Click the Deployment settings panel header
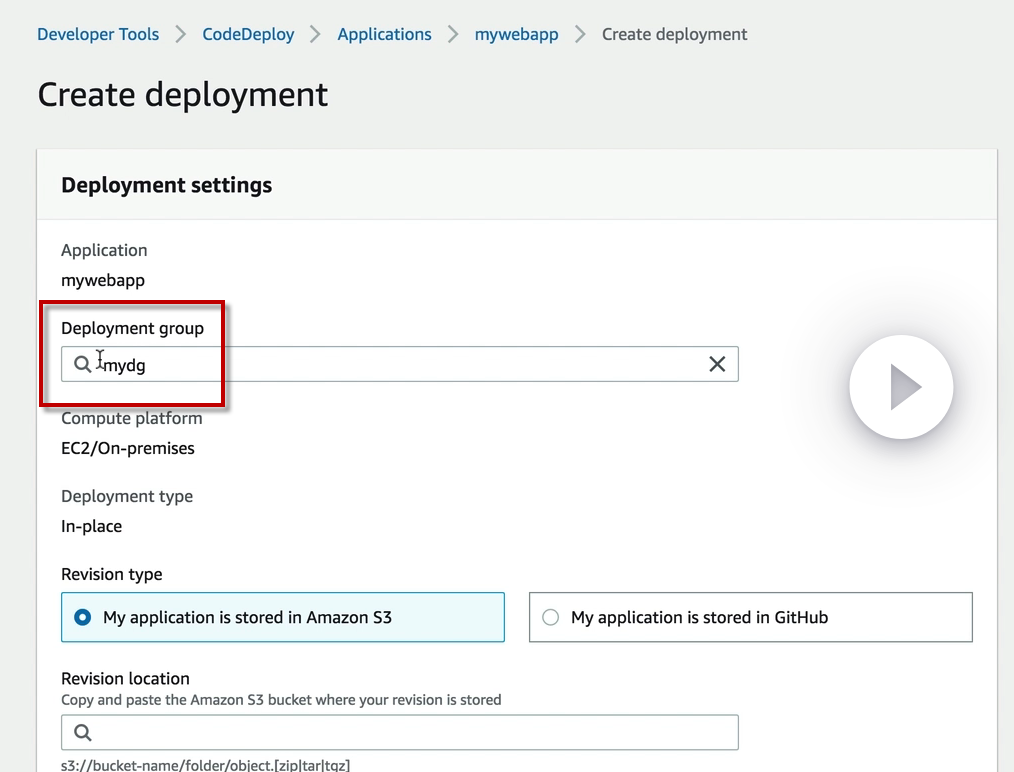This screenshot has width=1014, height=772. tap(166, 185)
